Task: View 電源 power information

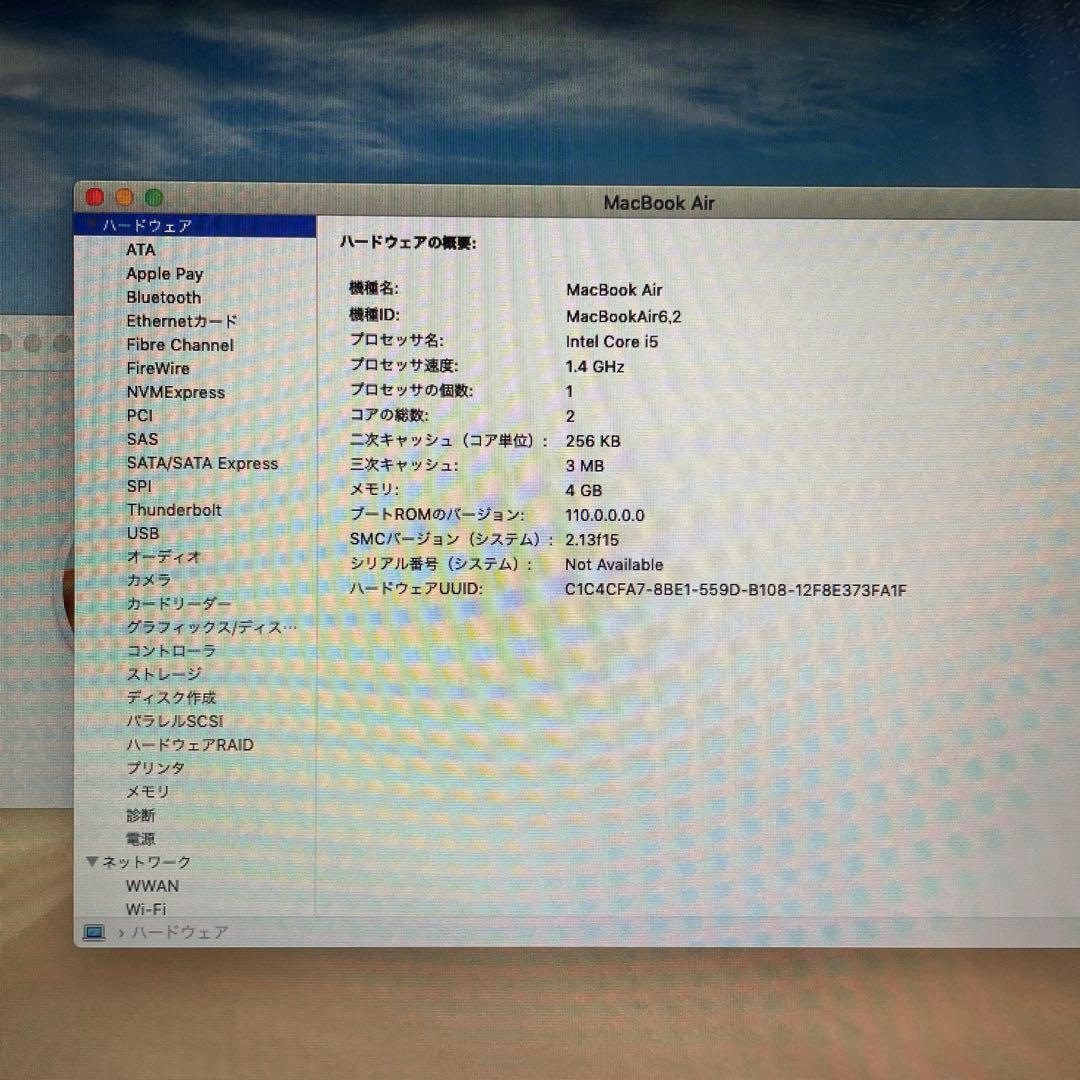Action: pyautogui.click(x=140, y=838)
